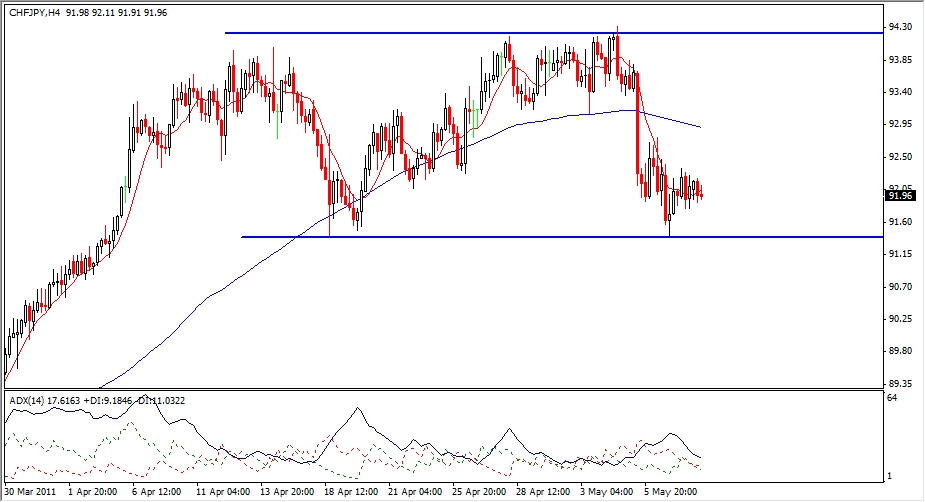Click the current price tag 91.96
Screen dimensions: 925x502
pos(900,195)
